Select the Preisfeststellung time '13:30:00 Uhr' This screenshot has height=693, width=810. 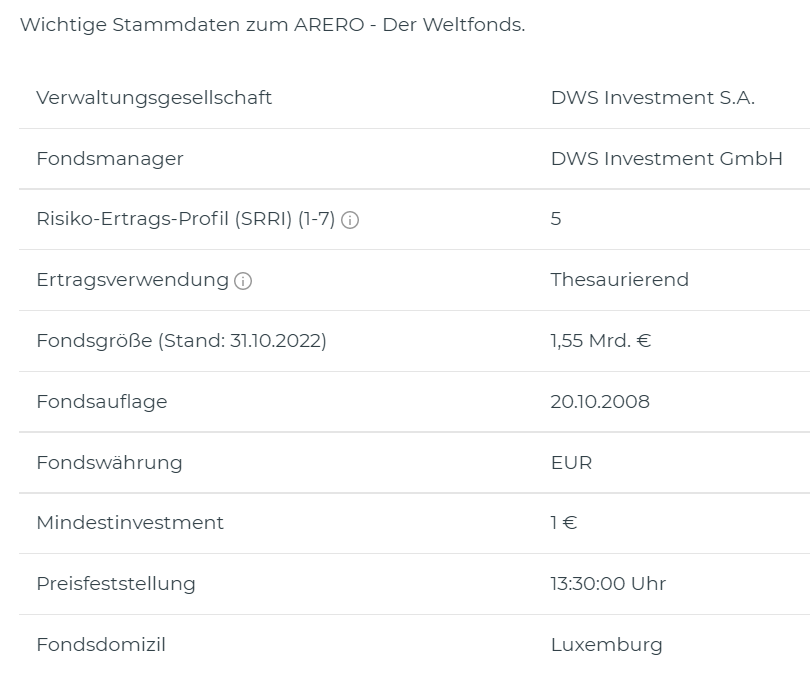coord(607,584)
